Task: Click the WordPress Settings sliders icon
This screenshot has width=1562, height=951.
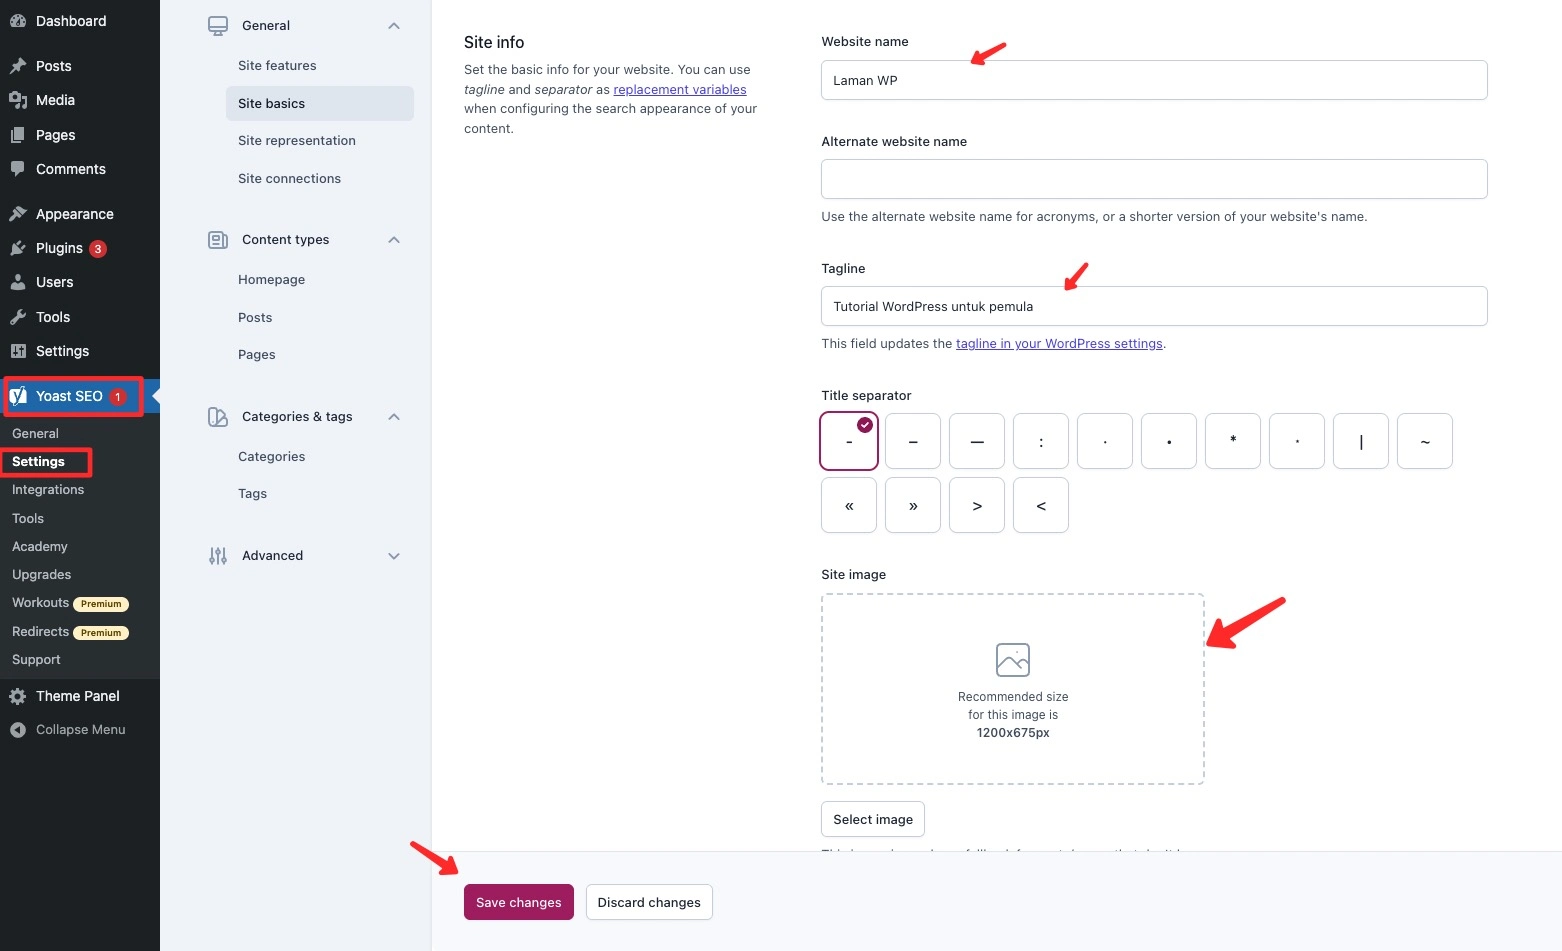Action: 18,351
